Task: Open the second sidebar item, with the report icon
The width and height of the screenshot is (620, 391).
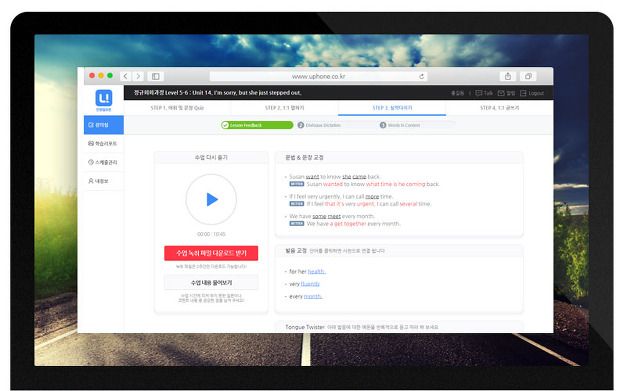Action: point(104,144)
